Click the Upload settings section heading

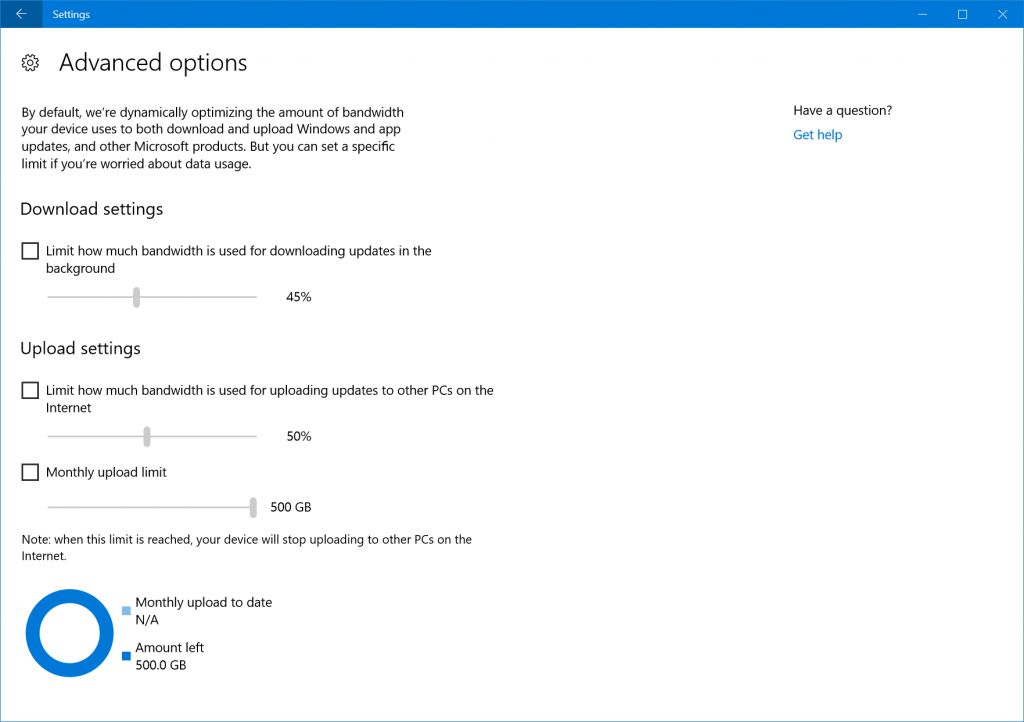point(80,348)
